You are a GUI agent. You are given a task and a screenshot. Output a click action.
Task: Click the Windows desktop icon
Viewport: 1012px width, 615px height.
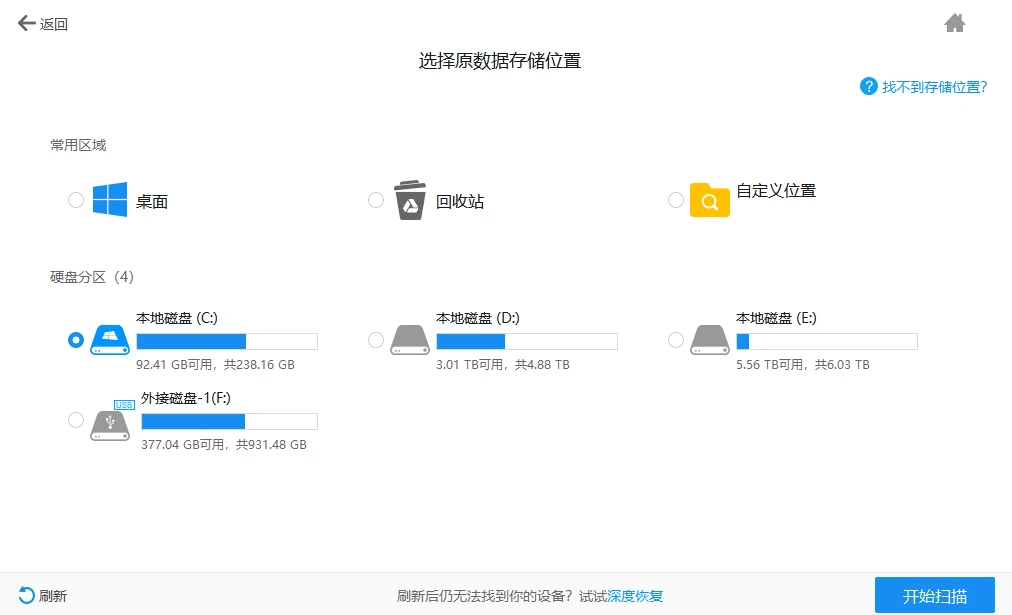click(x=110, y=200)
